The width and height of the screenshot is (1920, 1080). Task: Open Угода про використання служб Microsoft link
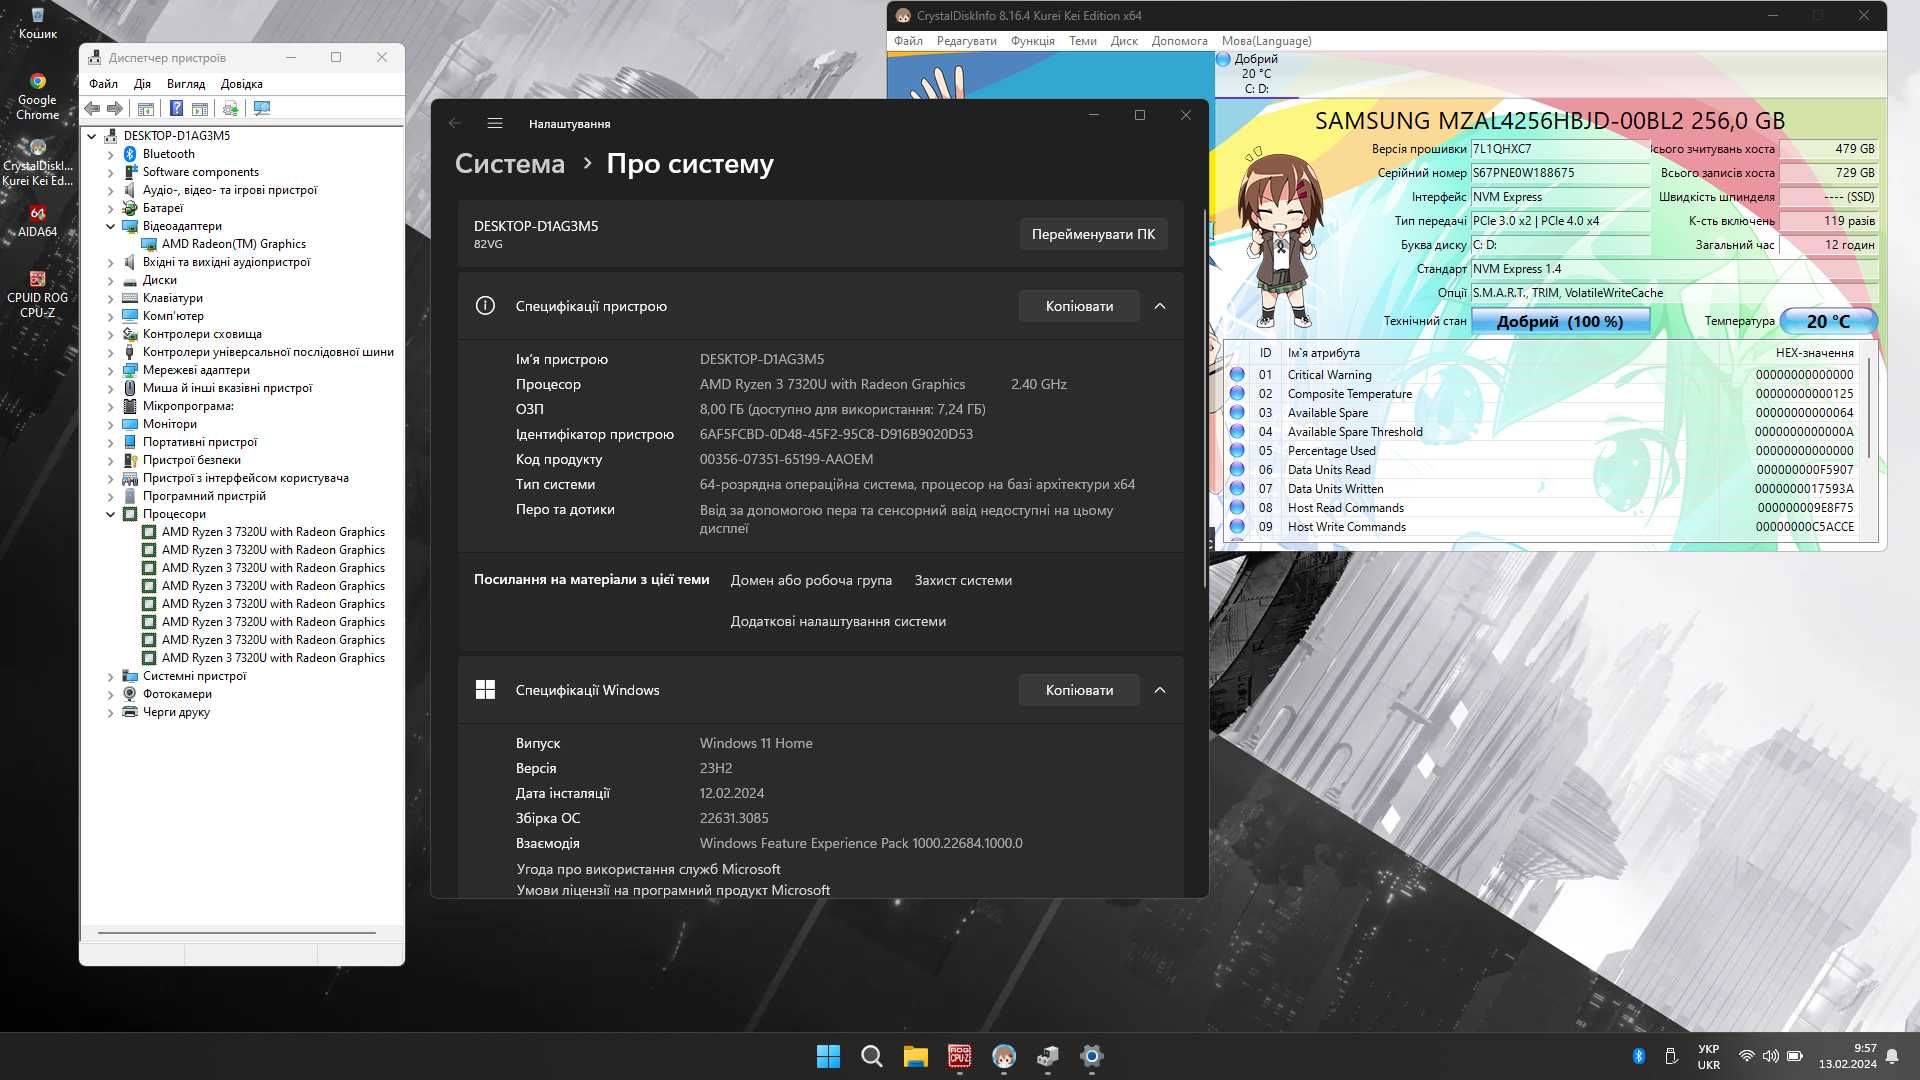(648, 869)
